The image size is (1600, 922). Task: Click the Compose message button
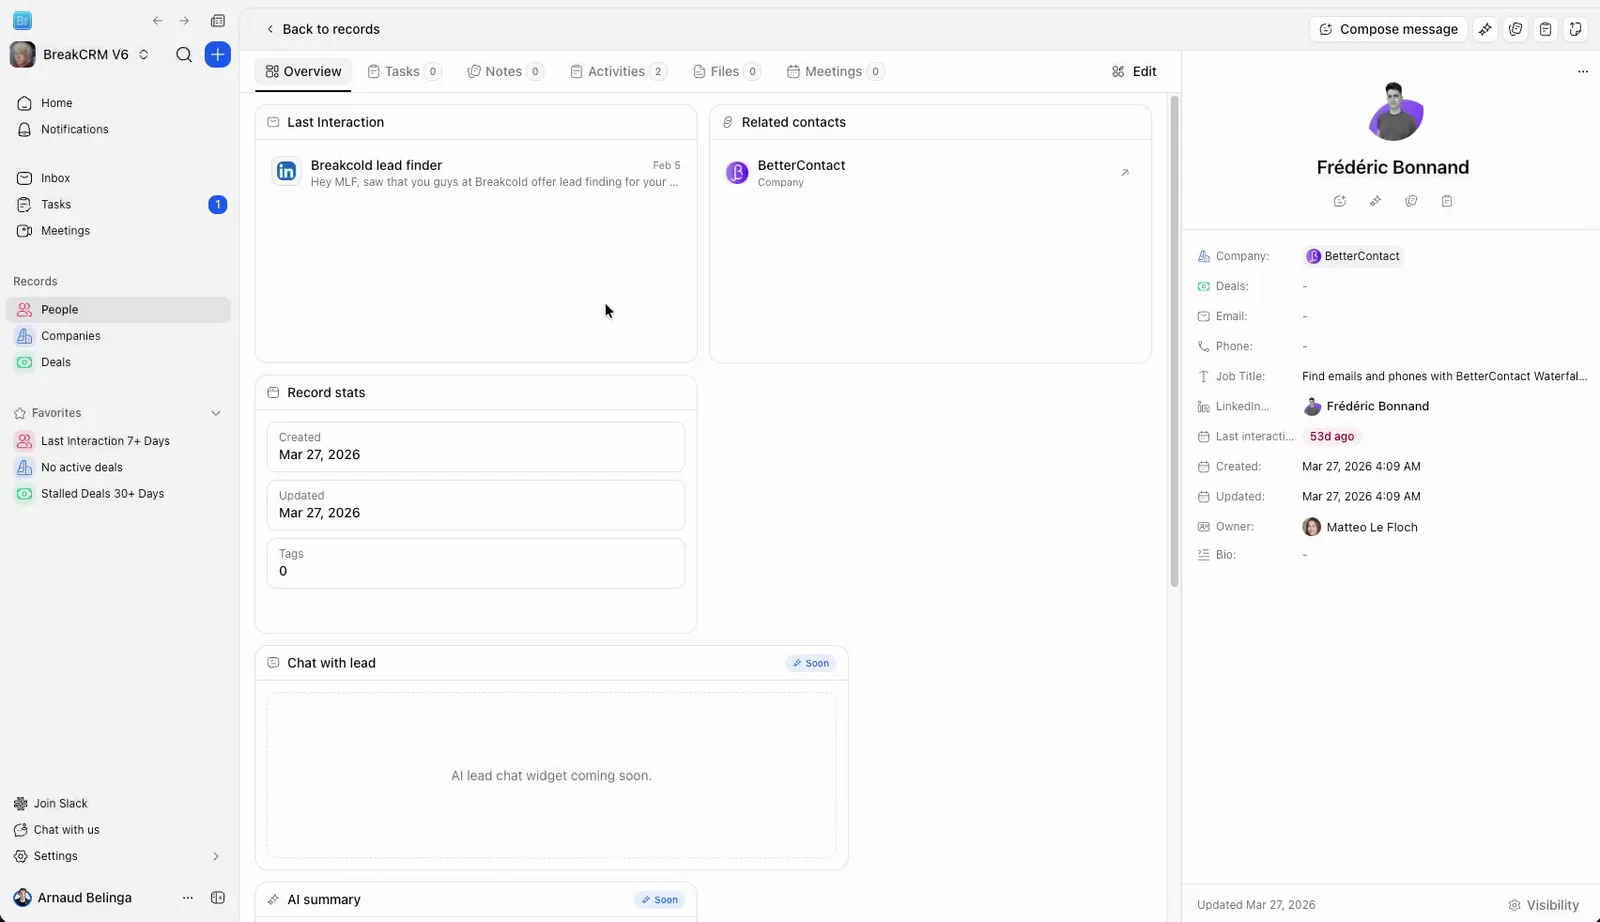pos(1388,29)
